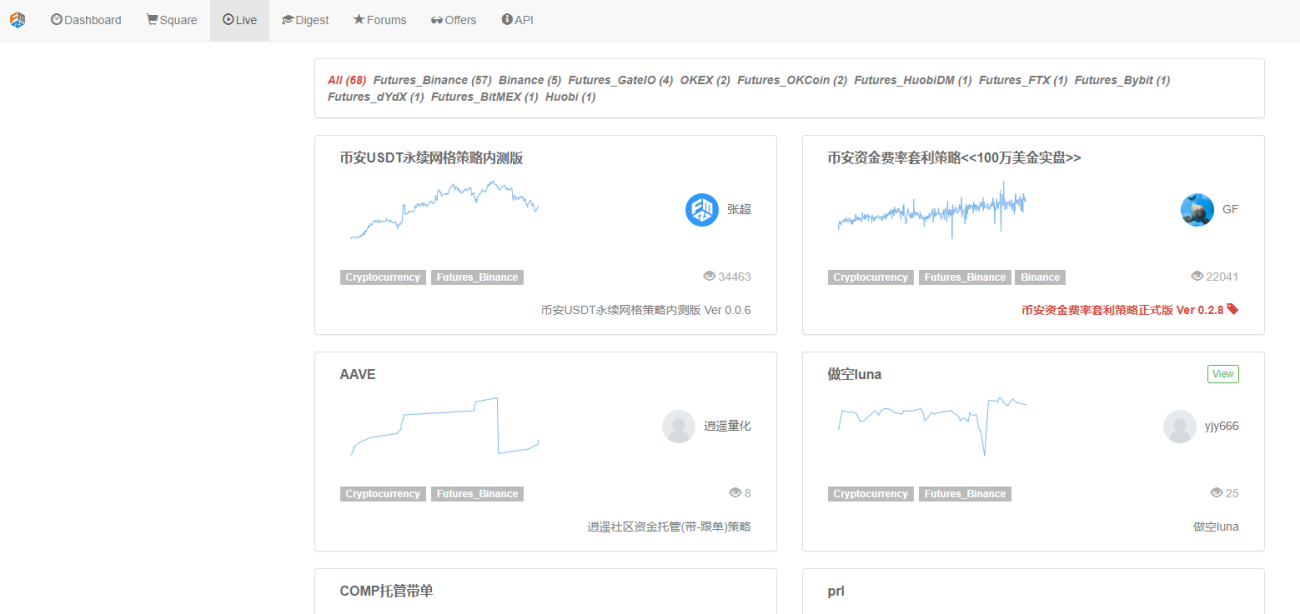This screenshot has height=614, width=1300.
Task: Open 币安资金费率套利策略<<100万美金实盘>> card title
Action: [x=954, y=158]
